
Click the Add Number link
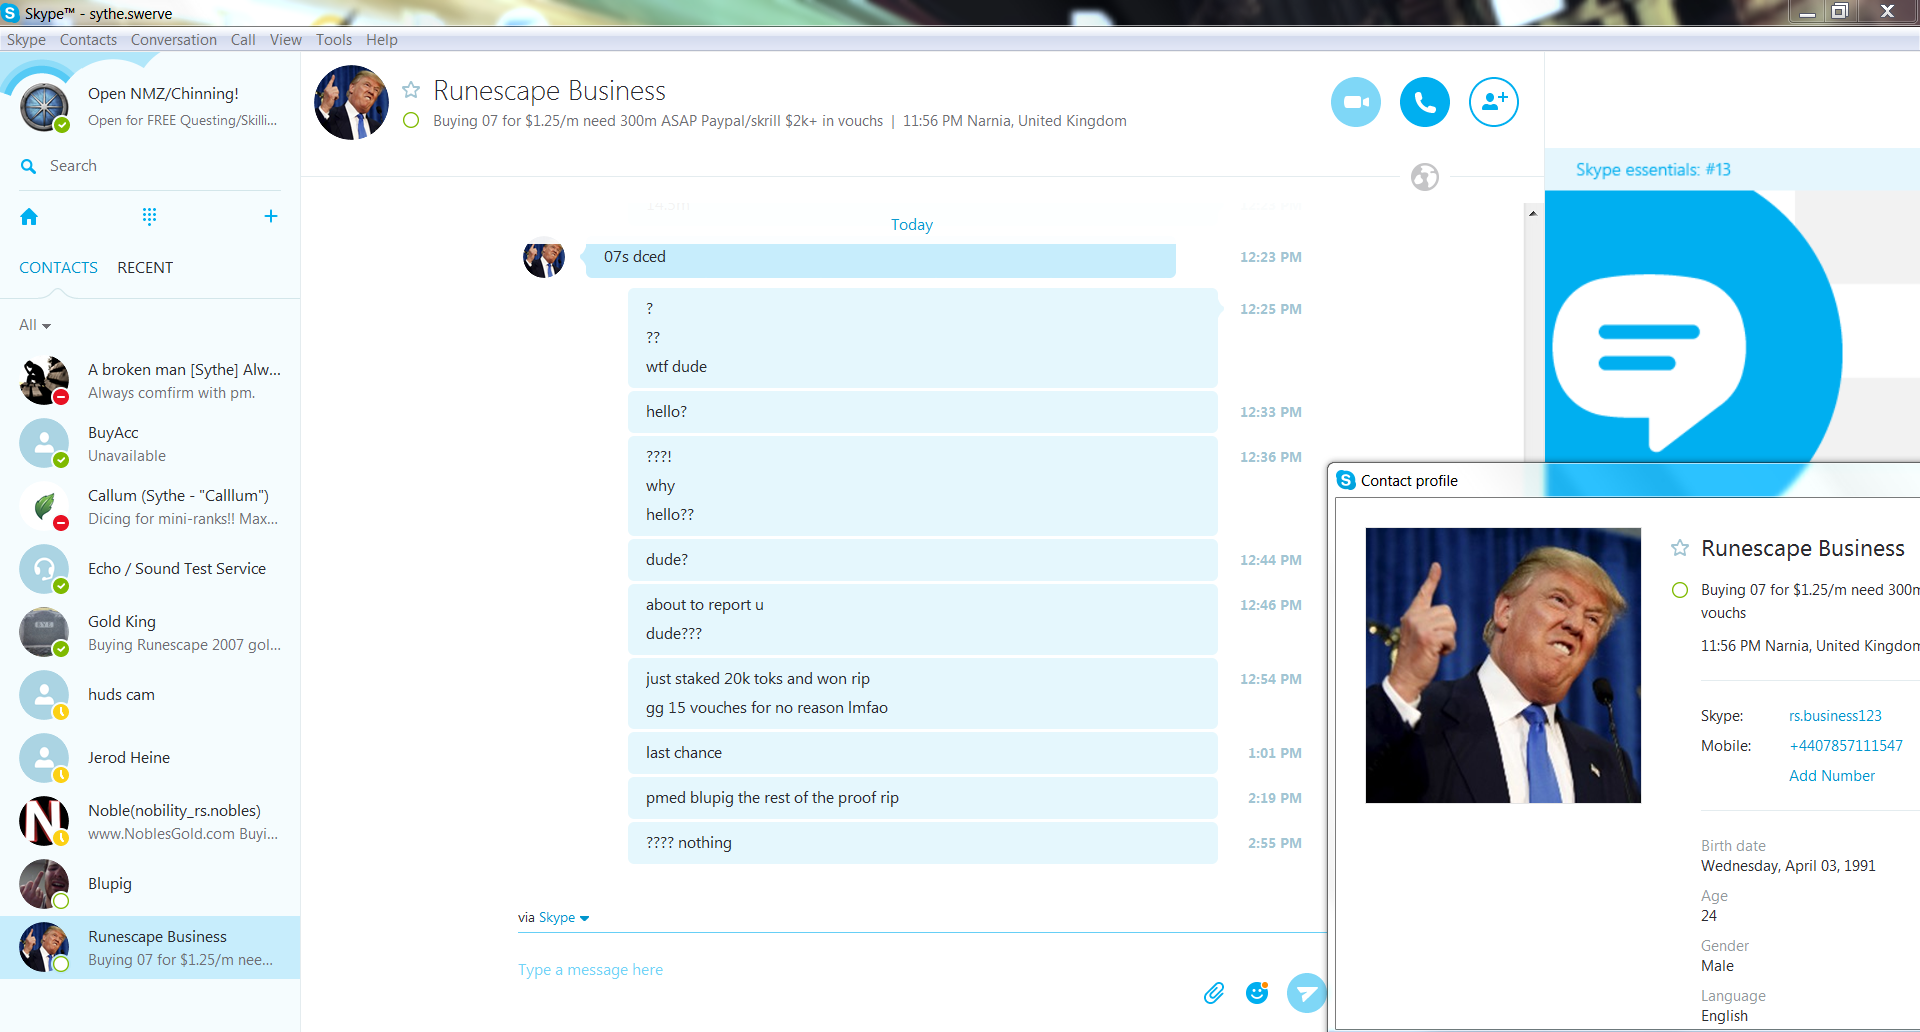(x=1832, y=776)
